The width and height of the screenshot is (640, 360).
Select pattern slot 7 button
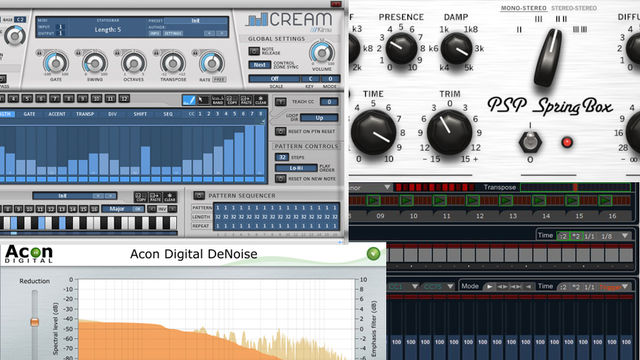point(55,98)
